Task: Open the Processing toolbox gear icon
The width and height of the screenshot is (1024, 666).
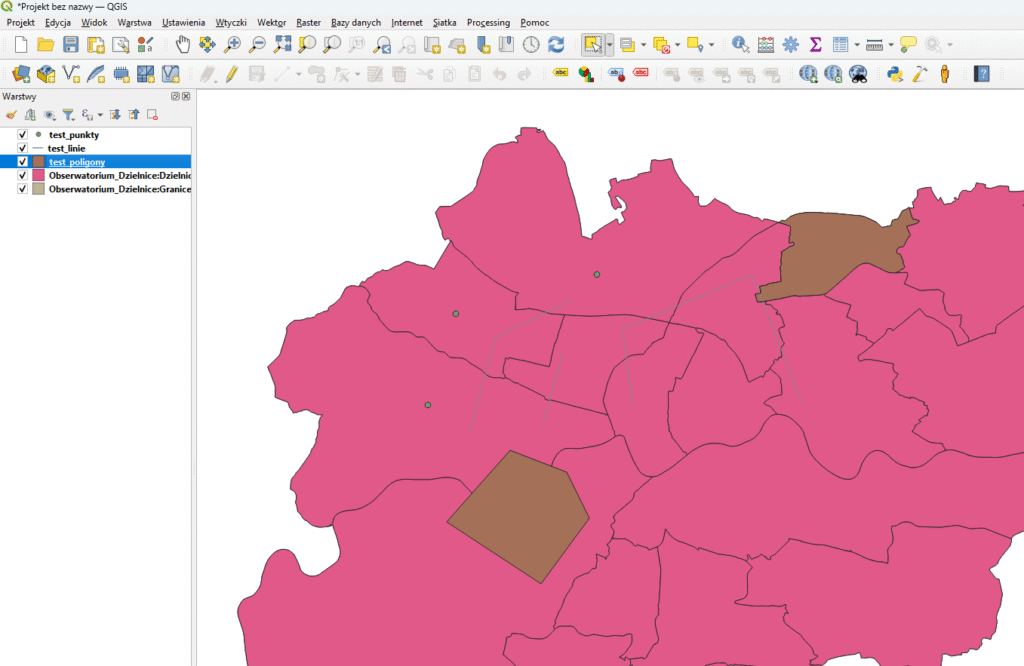Action: pos(790,44)
